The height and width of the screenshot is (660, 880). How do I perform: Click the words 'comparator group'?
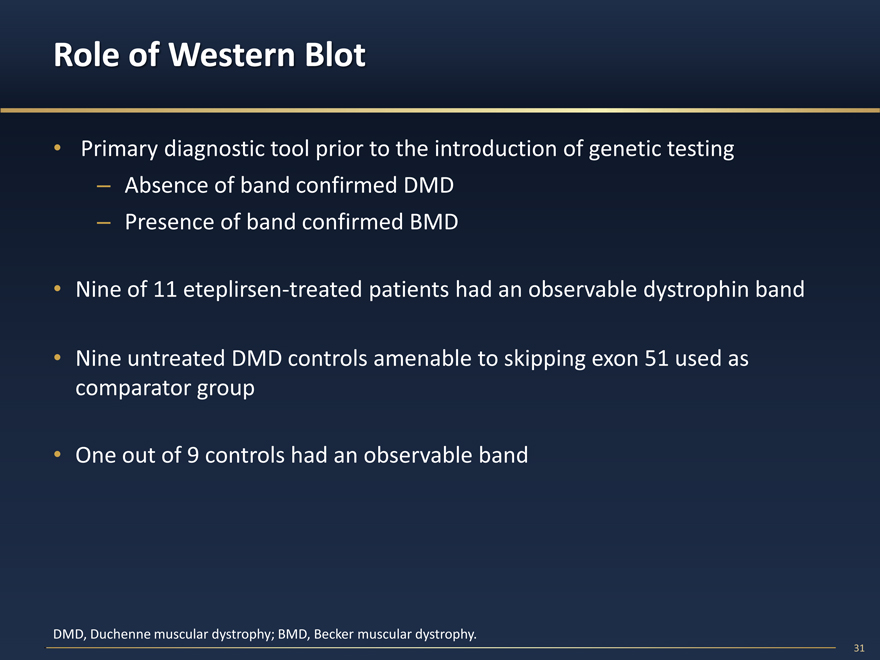pos(165,388)
